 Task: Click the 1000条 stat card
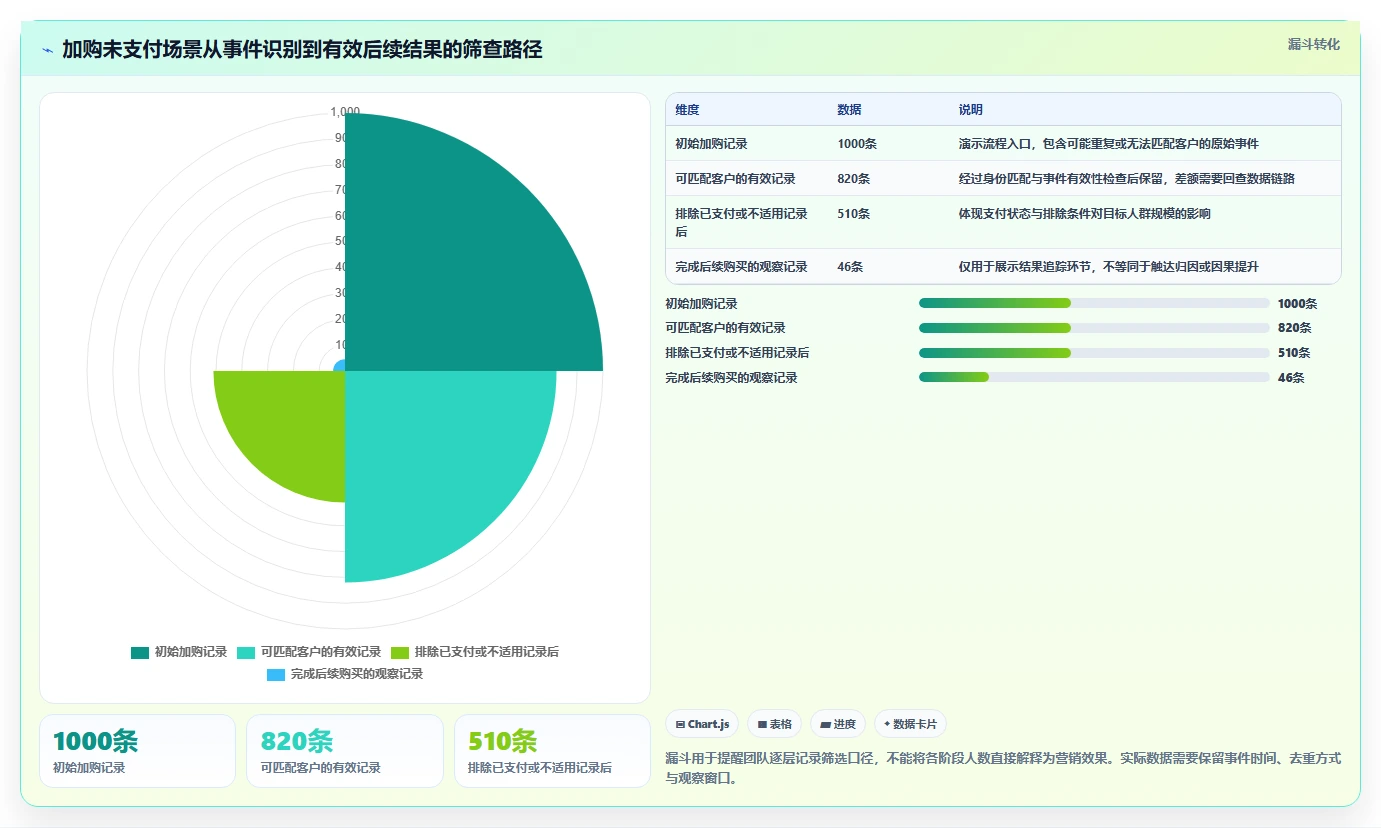pos(138,751)
